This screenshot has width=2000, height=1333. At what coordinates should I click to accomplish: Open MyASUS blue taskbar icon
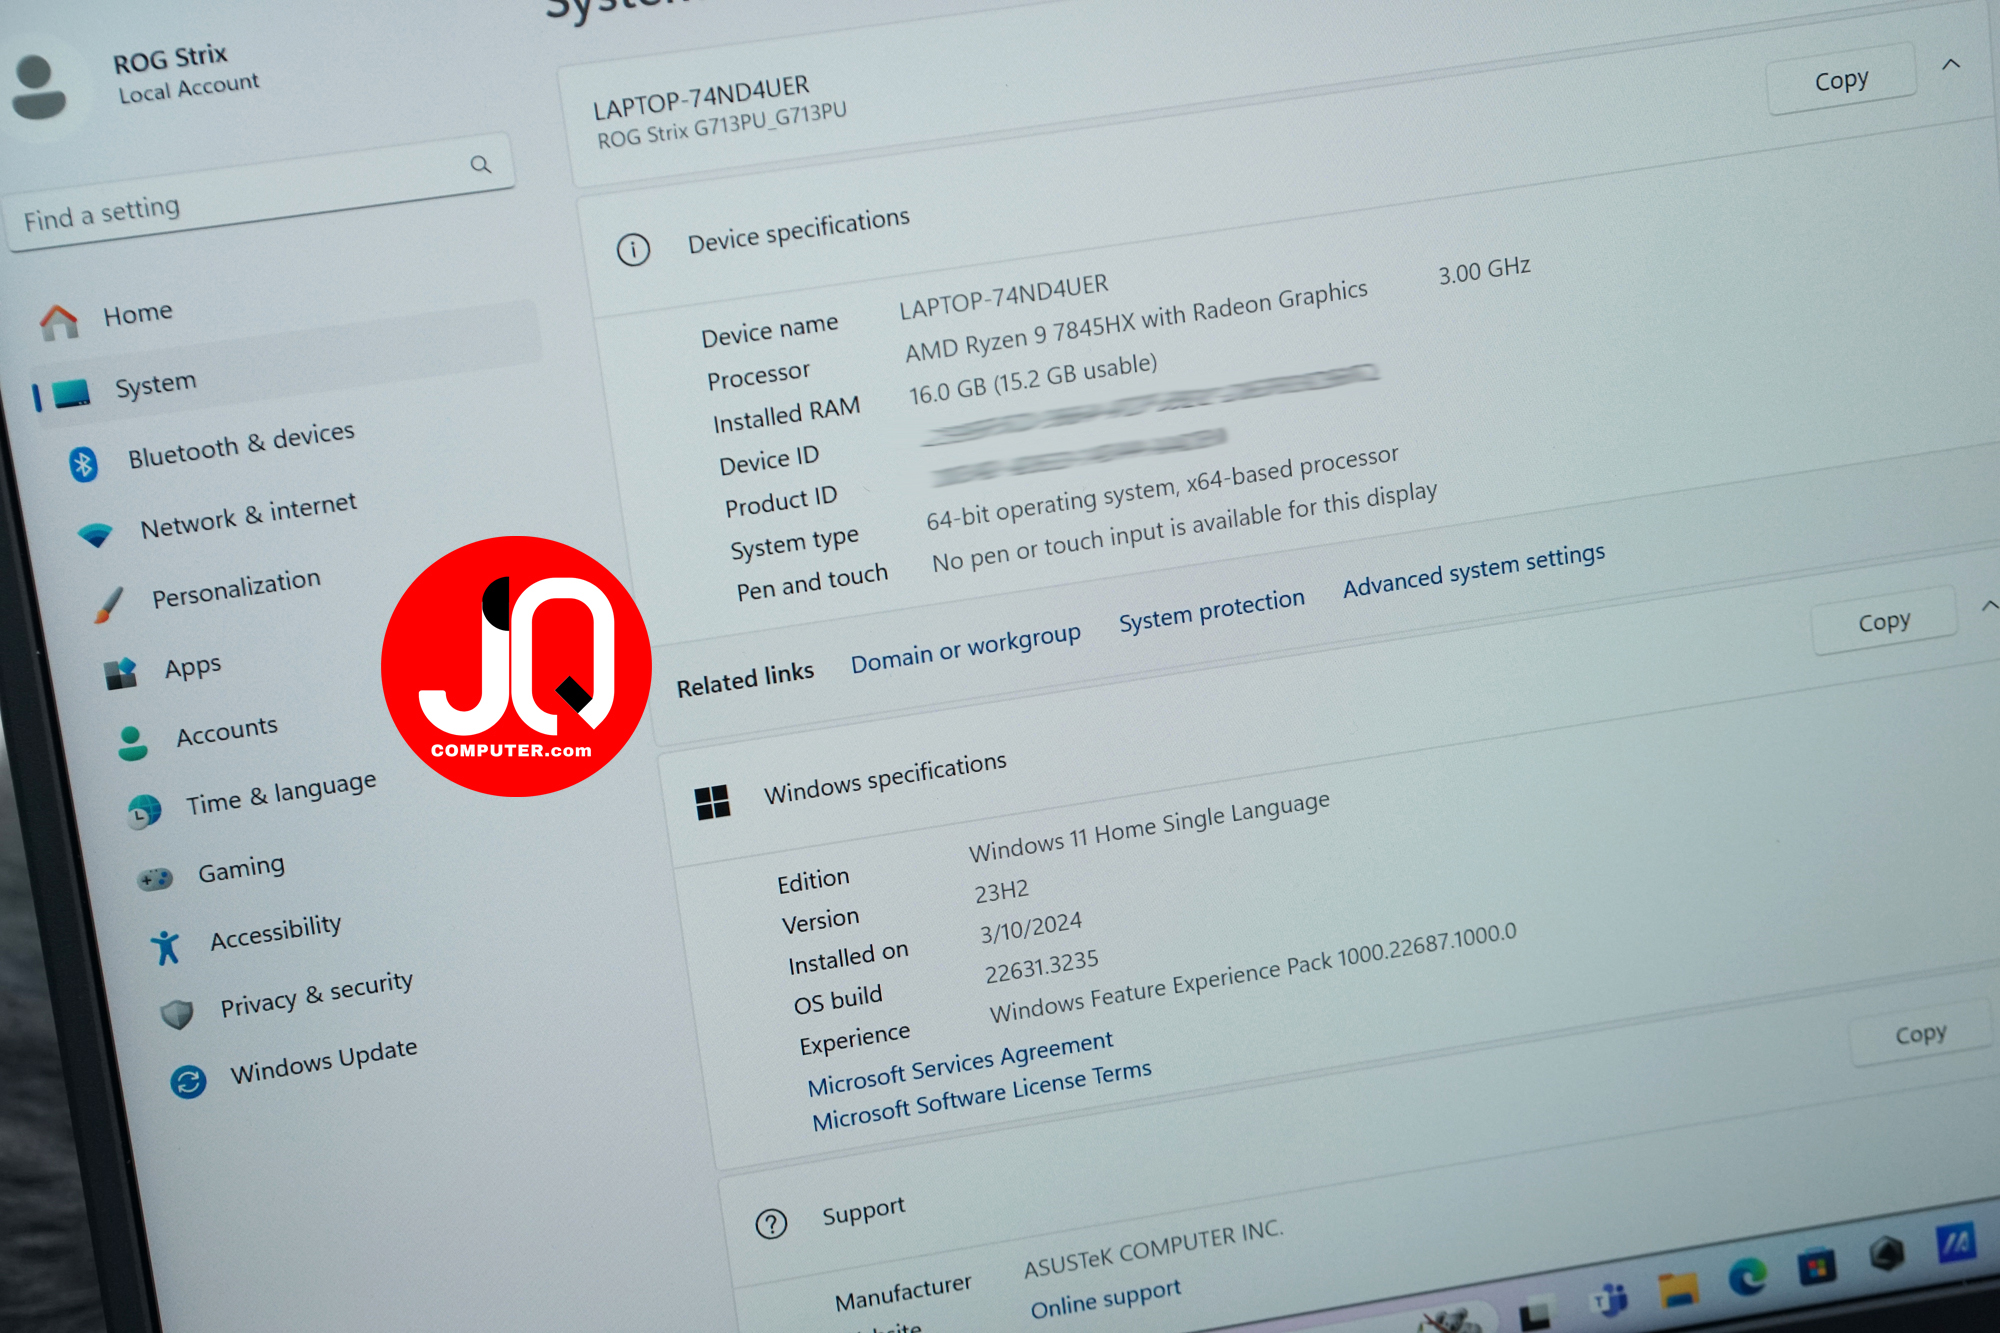point(1956,1243)
